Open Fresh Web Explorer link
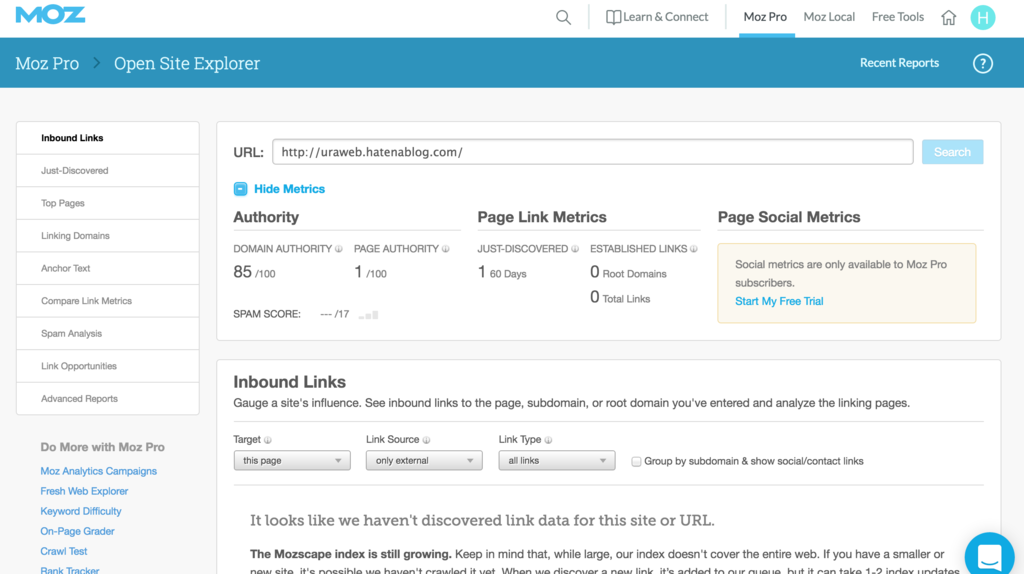This screenshot has width=1024, height=574. [x=84, y=491]
